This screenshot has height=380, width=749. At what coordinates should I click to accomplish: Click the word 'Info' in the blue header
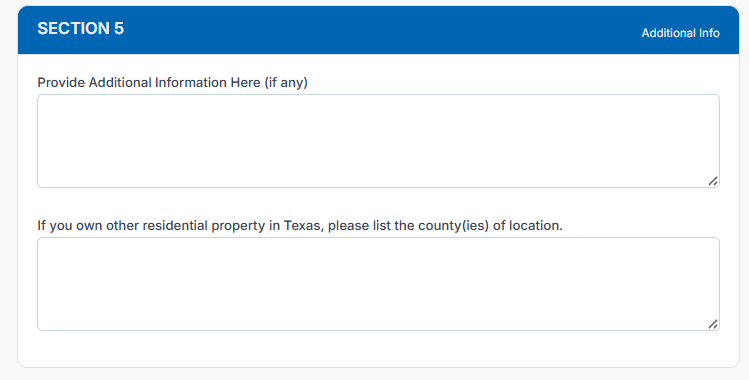tap(709, 33)
